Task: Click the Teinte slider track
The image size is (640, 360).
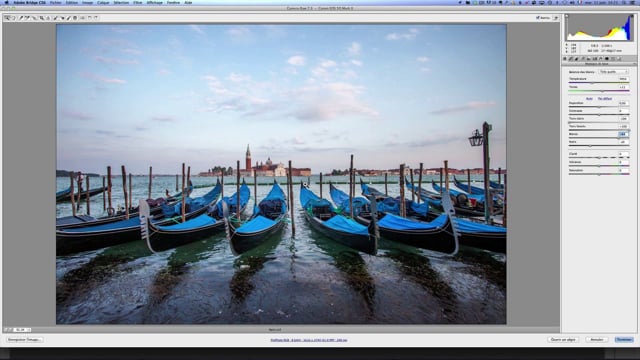Action: [x=599, y=91]
